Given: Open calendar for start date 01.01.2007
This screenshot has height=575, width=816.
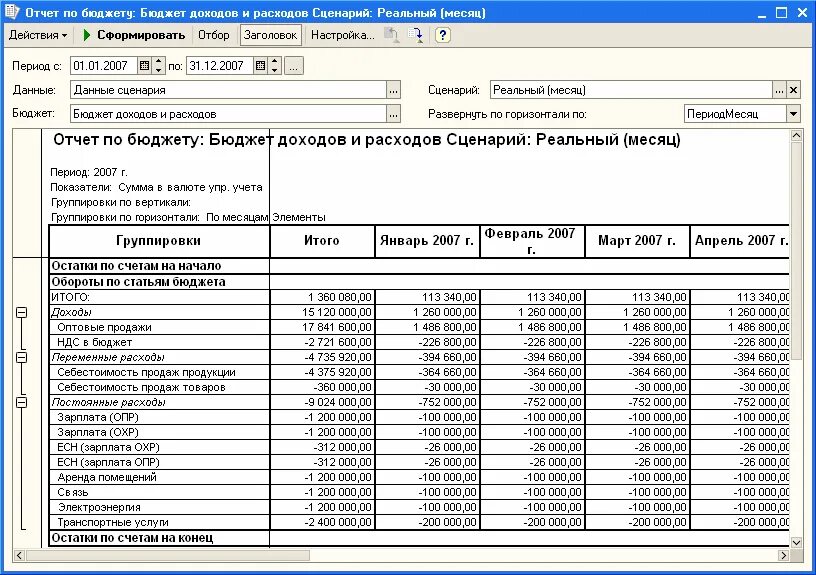Looking at the screenshot, I should tap(144, 66).
